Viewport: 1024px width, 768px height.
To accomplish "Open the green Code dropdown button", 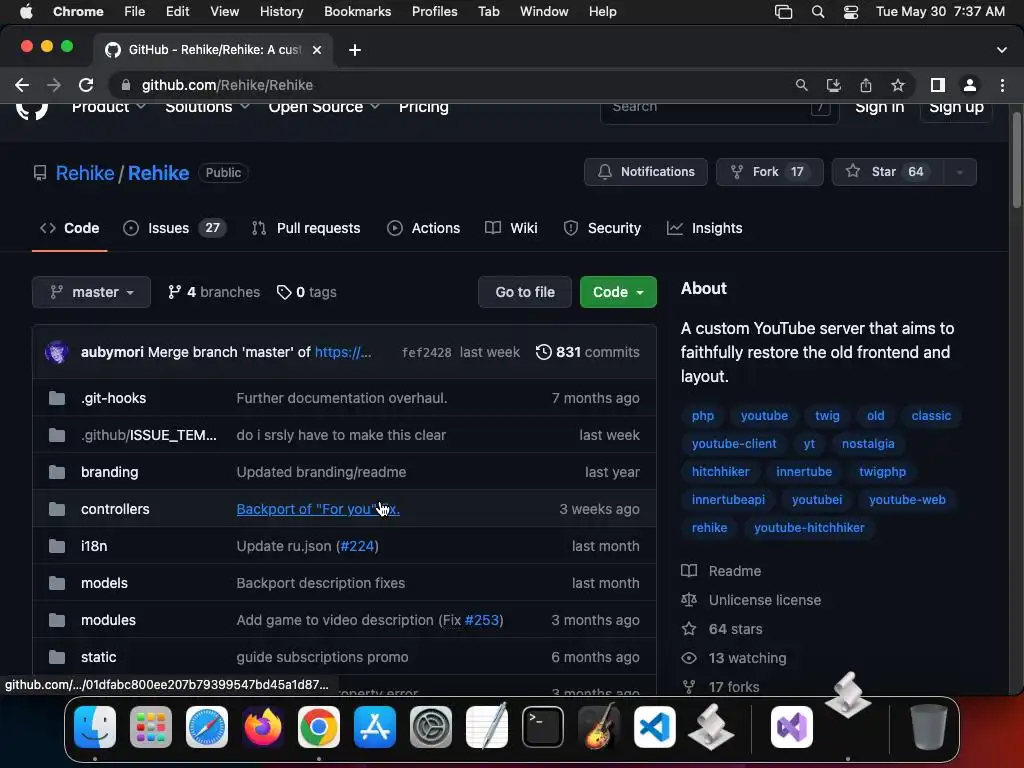I will coord(618,292).
